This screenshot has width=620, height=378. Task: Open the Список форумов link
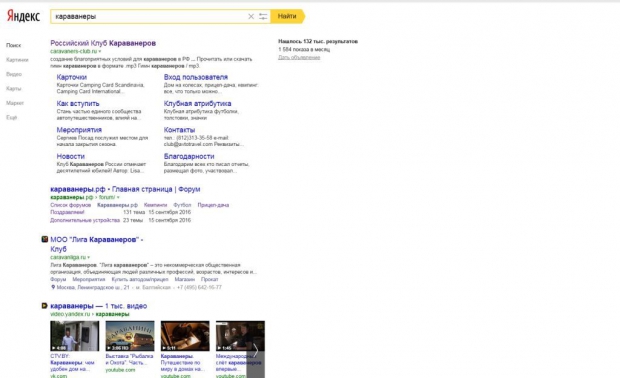coord(70,205)
